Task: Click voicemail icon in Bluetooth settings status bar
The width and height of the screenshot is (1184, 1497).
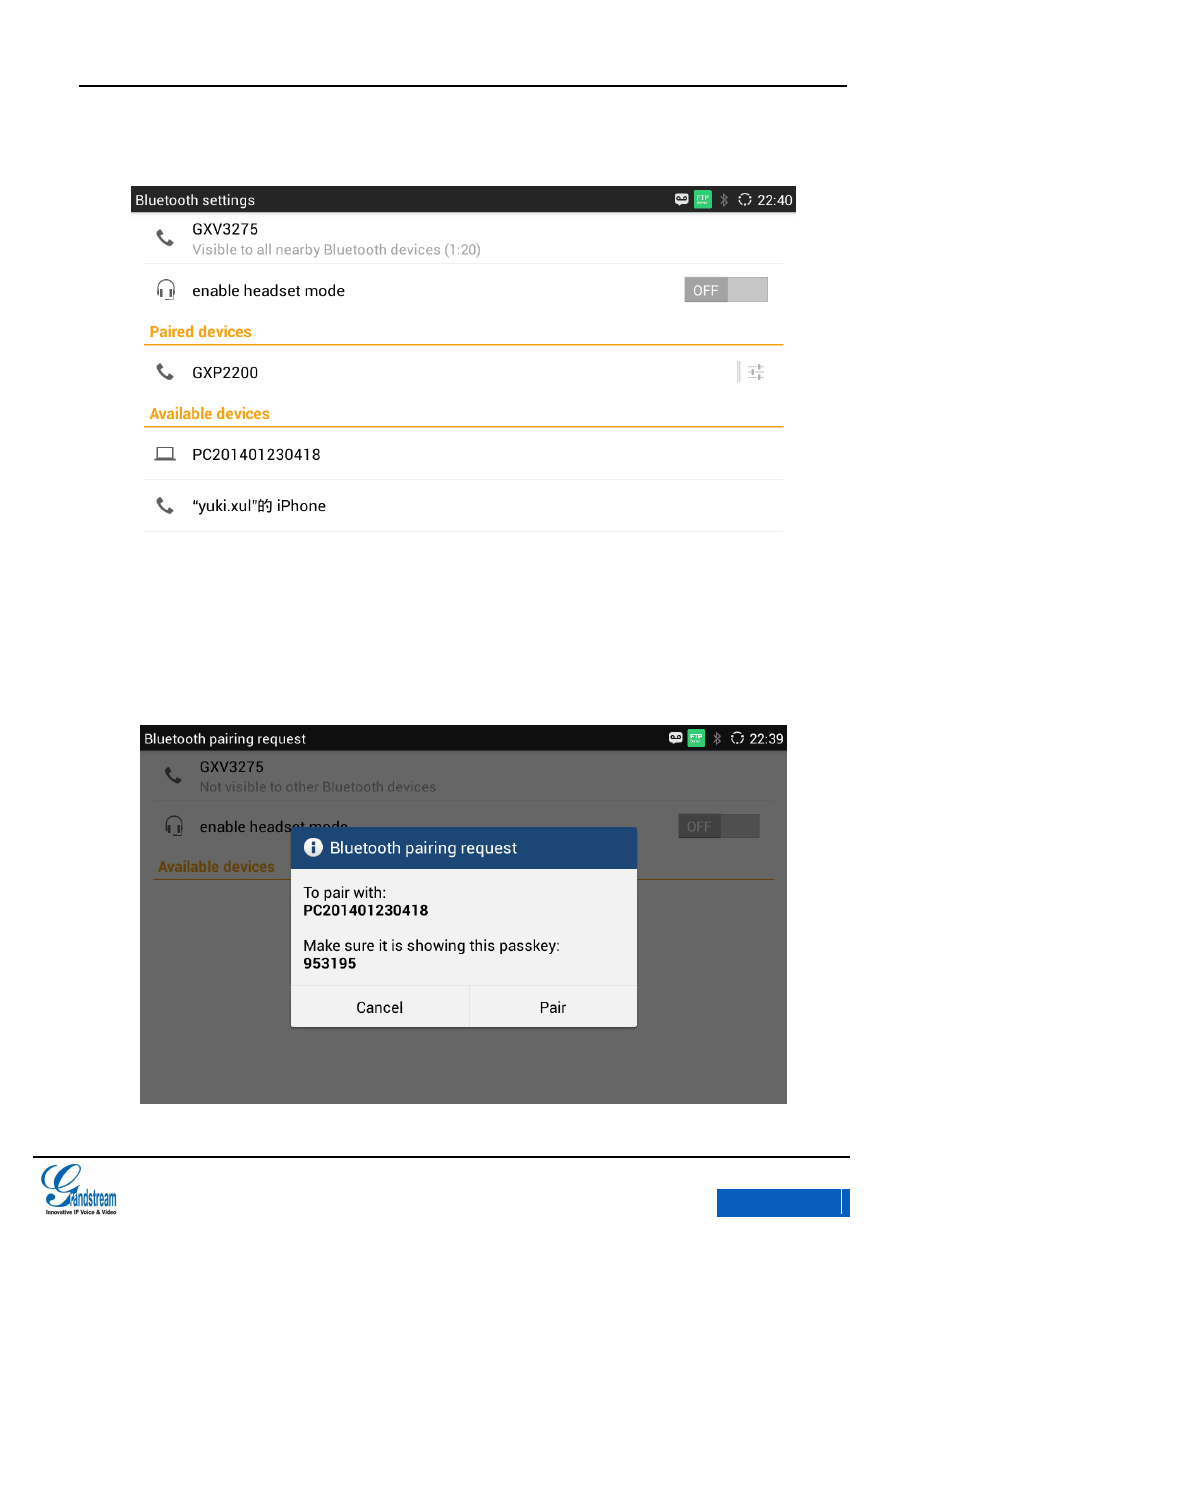Action: (681, 200)
